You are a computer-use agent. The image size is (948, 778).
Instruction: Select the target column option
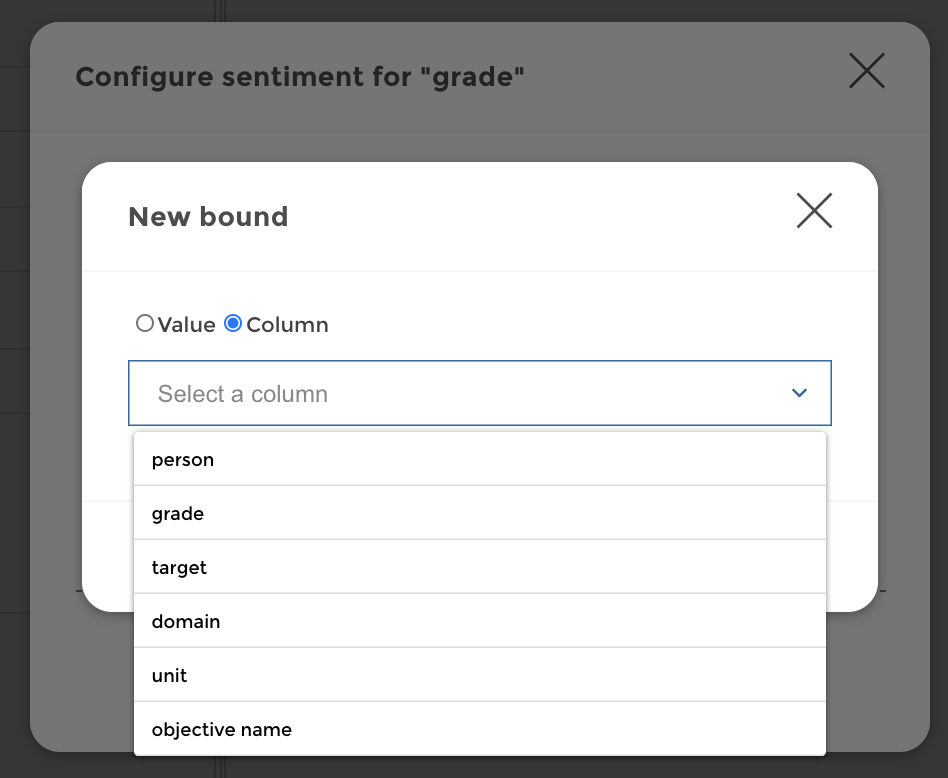coord(179,567)
